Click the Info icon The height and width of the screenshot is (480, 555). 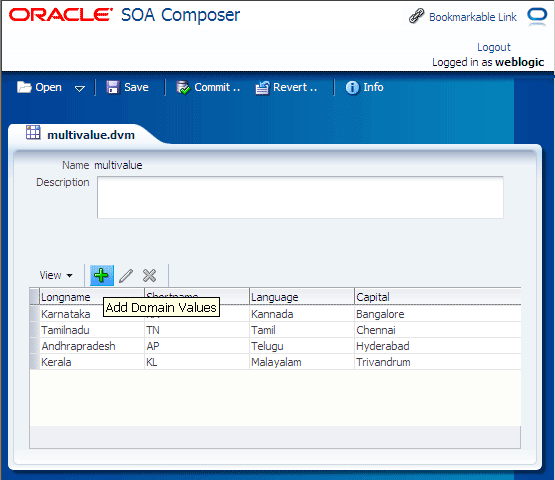(352, 87)
